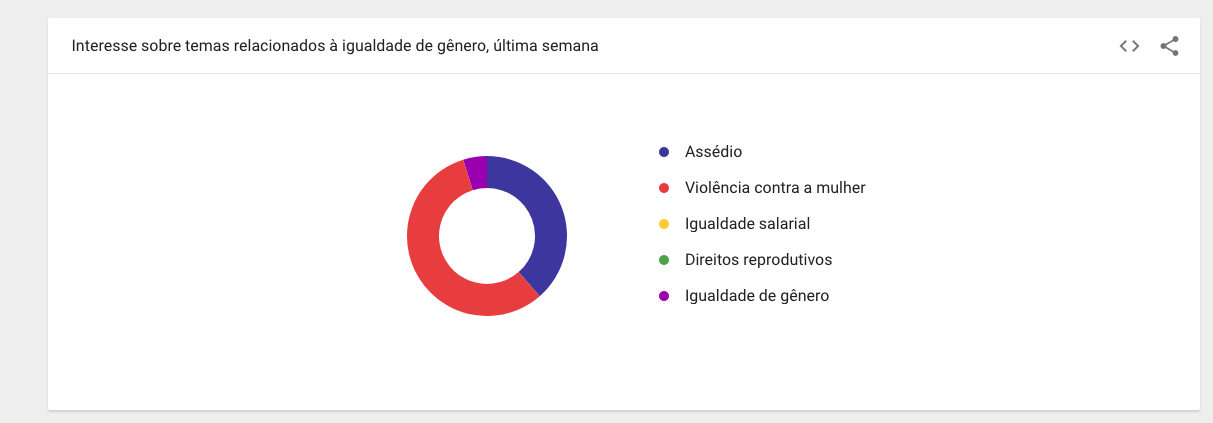The image size is (1213, 423).
Task: Click the white center of the donut chart
Action: point(487,236)
